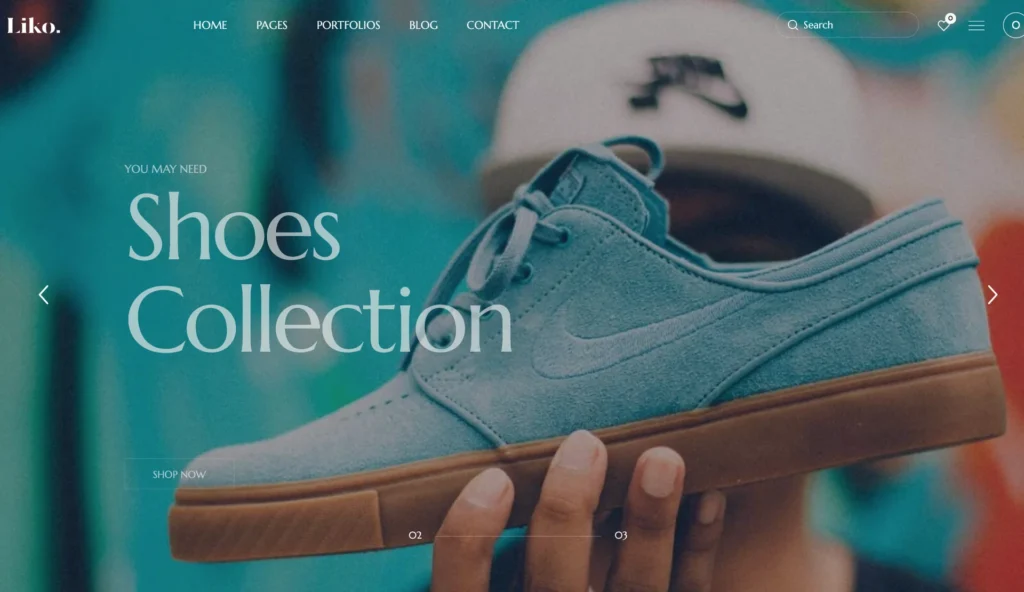This screenshot has height=592, width=1024.
Task: Open the HOME menu
Action: pyautogui.click(x=210, y=25)
